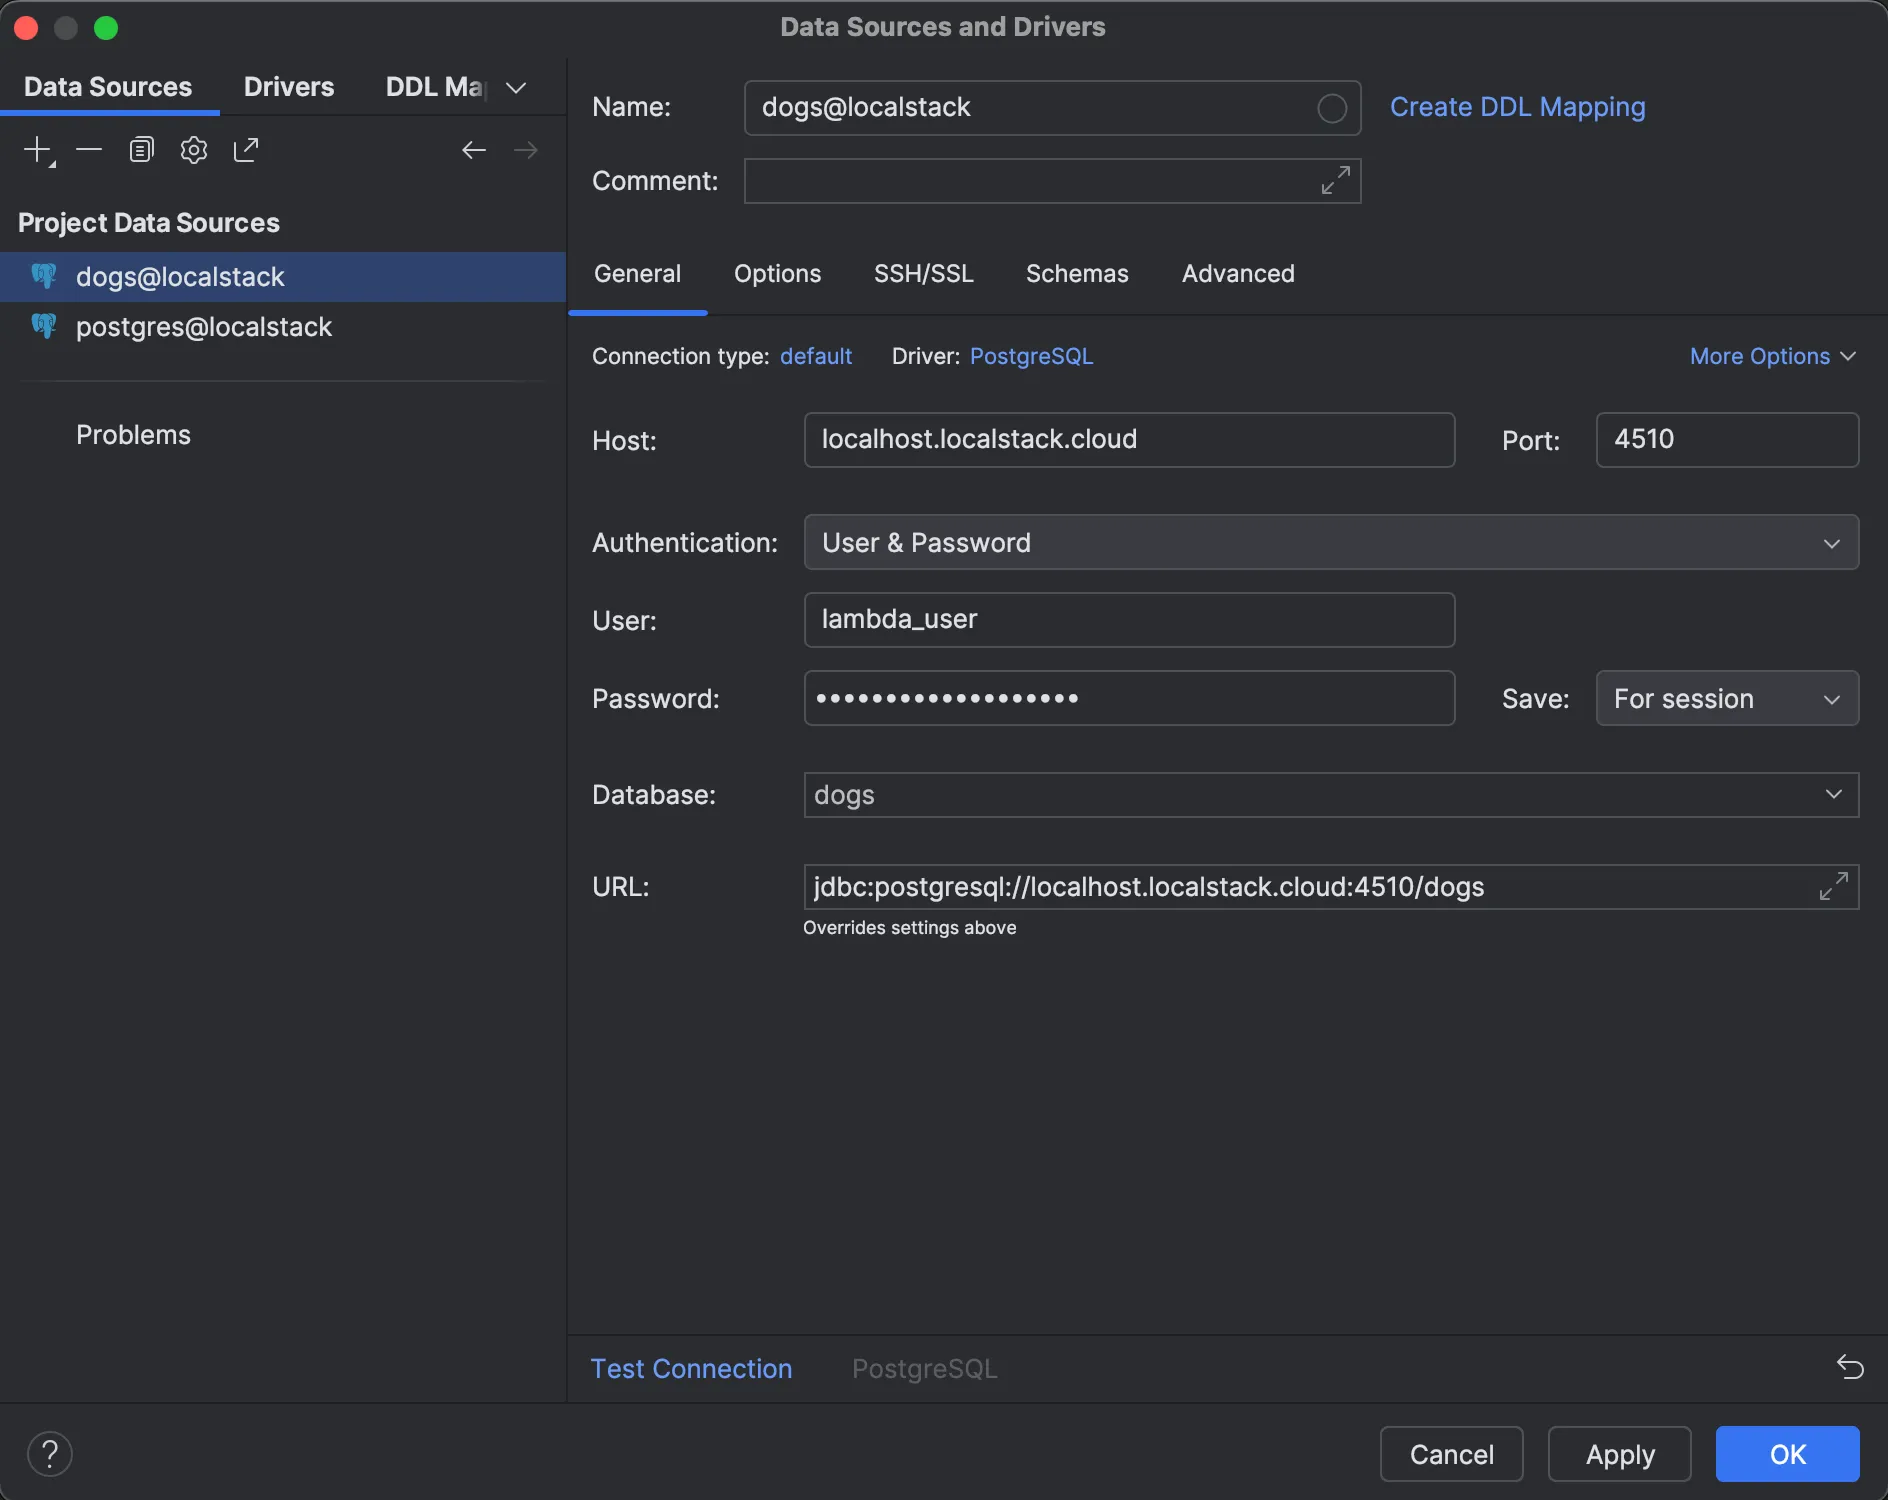Click into the Host input field
This screenshot has height=1500, width=1888.
(1128, 440)
